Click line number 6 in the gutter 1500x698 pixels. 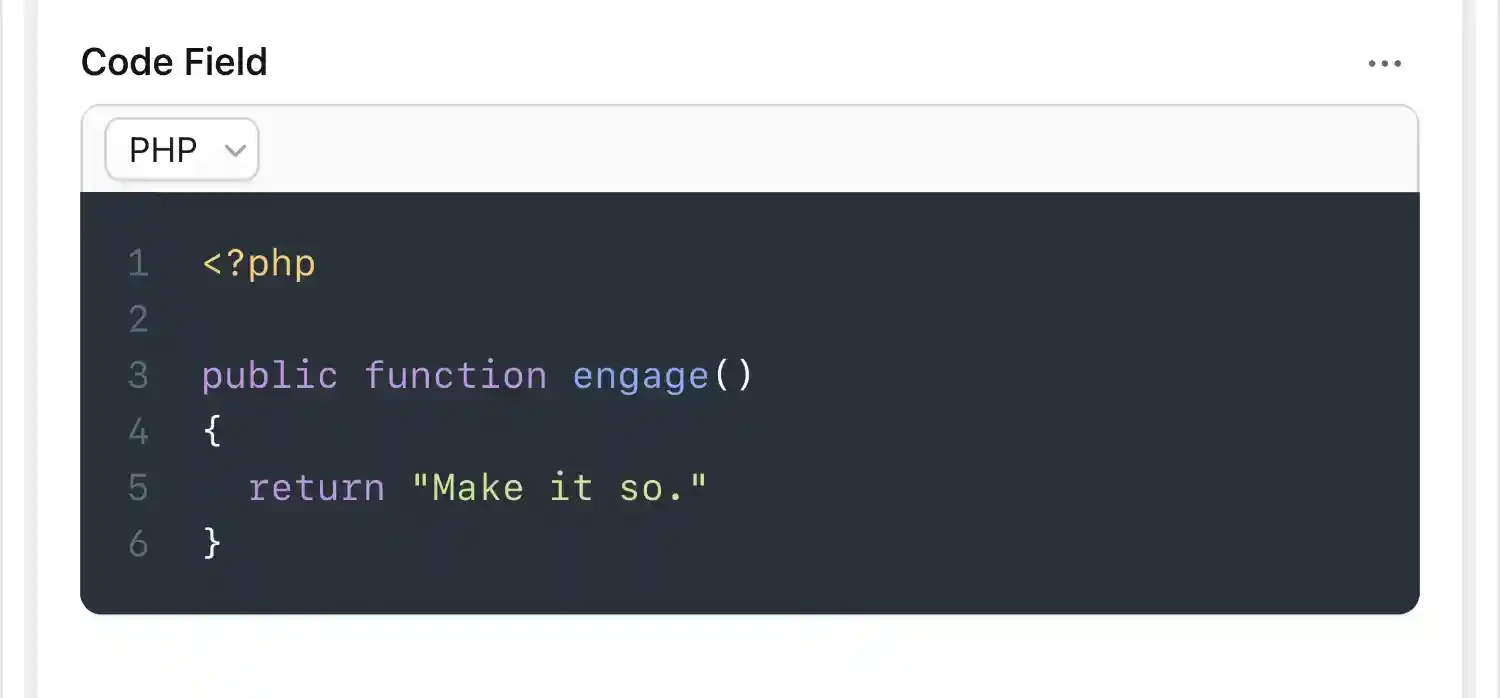pyautogui.click(x=138, y=544)
